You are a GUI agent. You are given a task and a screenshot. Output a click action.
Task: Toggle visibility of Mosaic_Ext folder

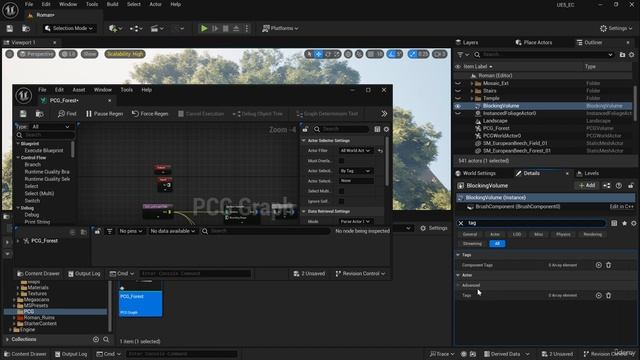[458, 83]
